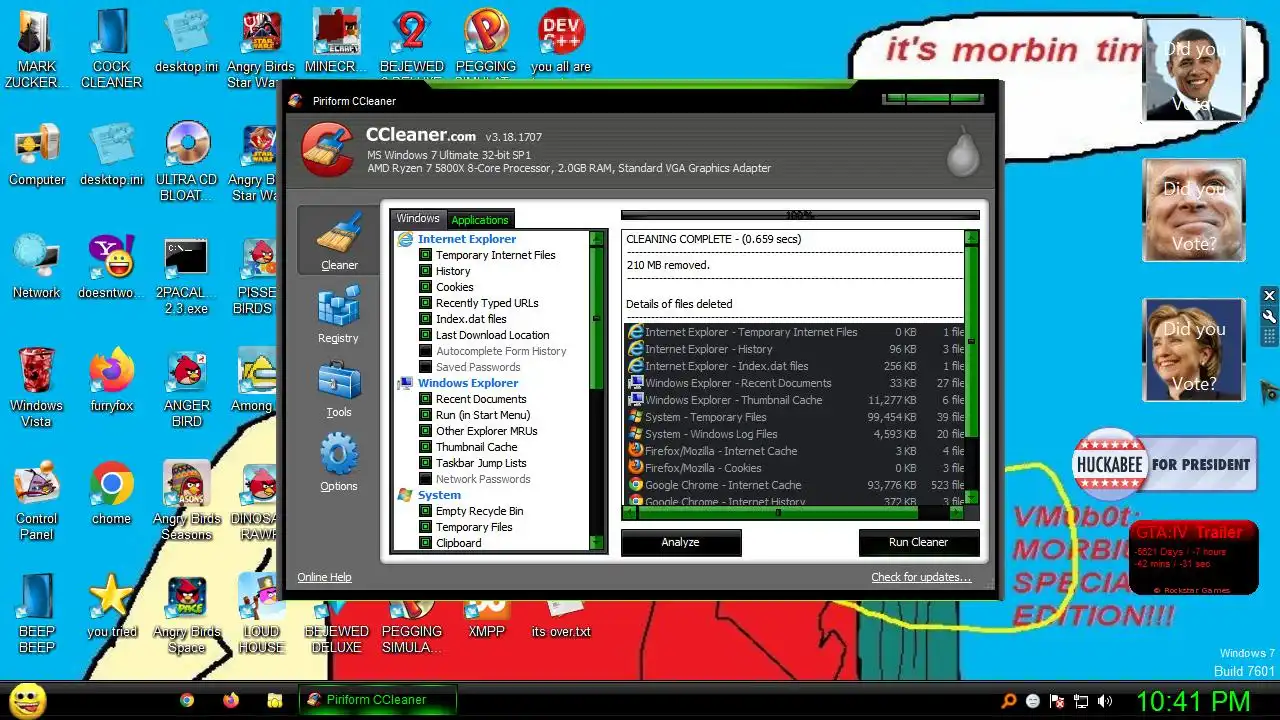
Task: Open the smiley Start button
Action: point(28,700)
